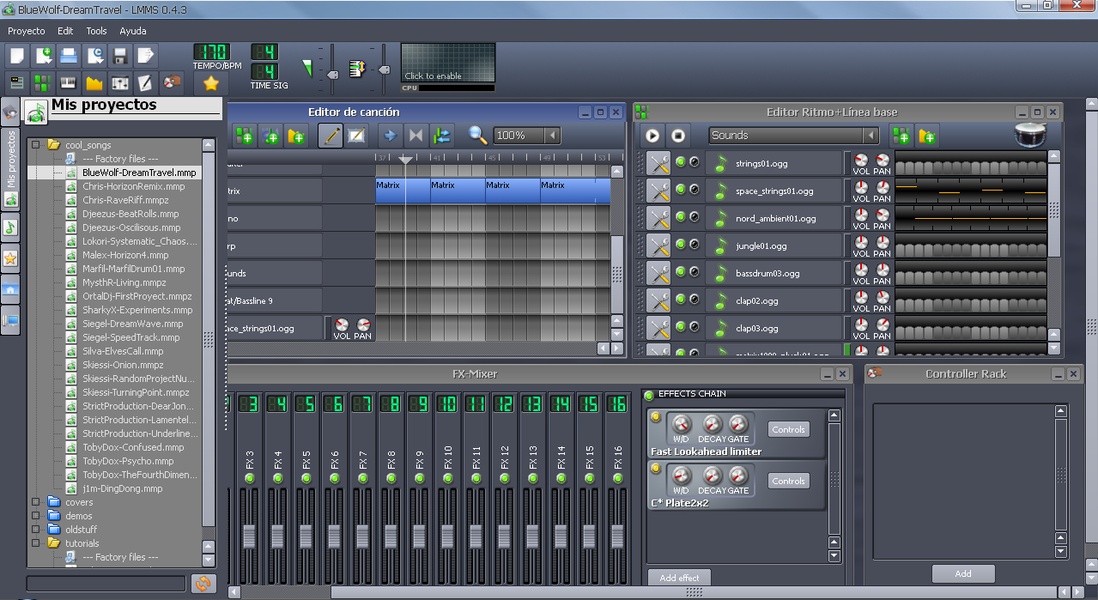The image size is (1098, 600).
Task: Toggle the Fast Lookahead limiter effect LED
Action: pos(656,417)
